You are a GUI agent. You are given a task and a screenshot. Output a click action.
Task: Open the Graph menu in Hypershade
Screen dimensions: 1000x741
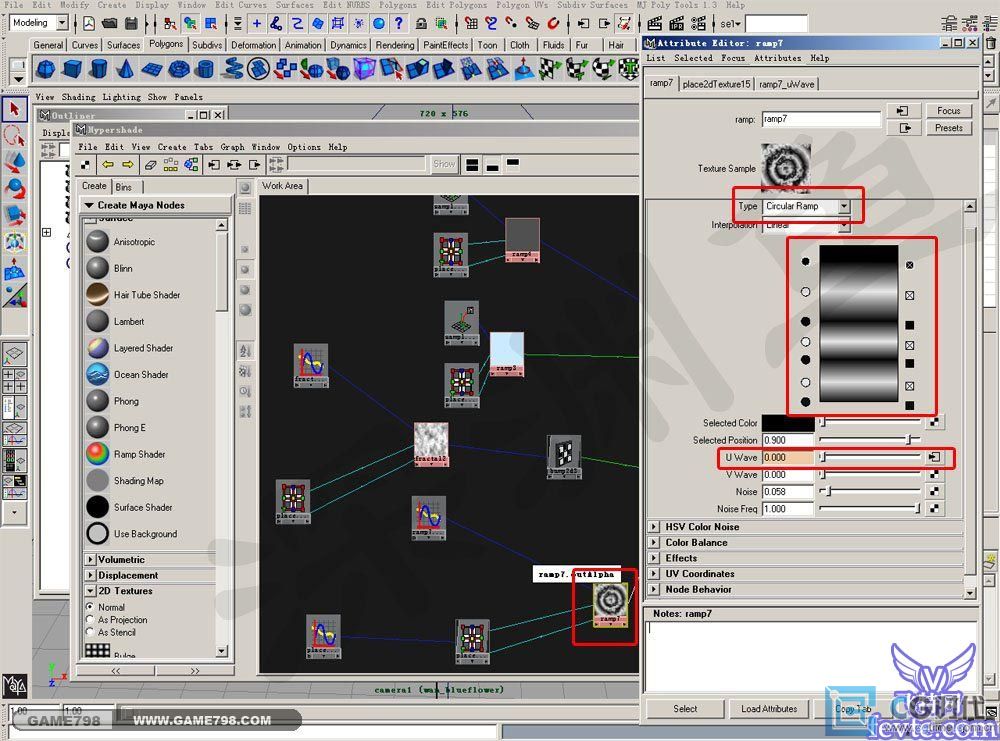pos(232,147)
